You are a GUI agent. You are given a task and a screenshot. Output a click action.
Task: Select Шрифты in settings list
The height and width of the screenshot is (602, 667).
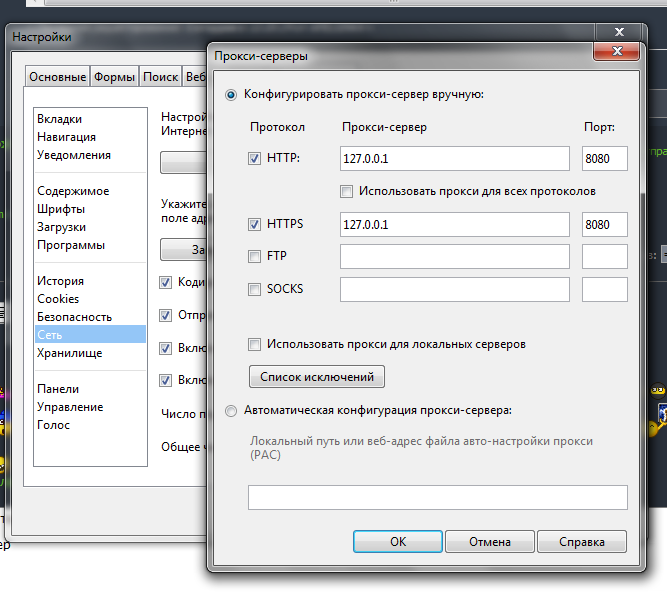[x=90, y=209]
